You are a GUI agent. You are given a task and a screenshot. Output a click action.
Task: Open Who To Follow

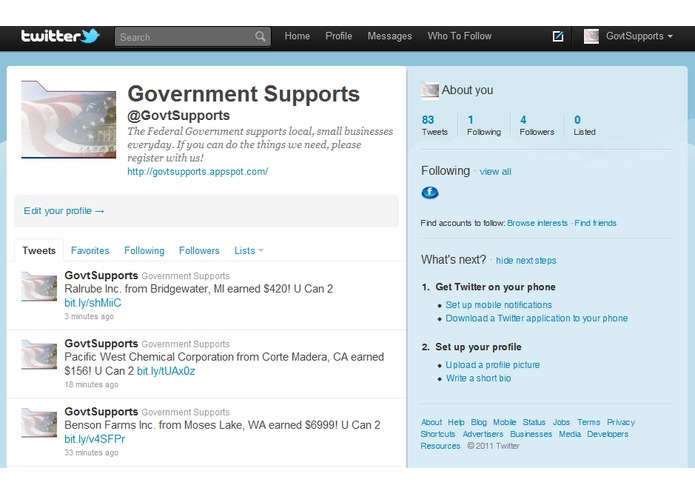coord(459,36)
